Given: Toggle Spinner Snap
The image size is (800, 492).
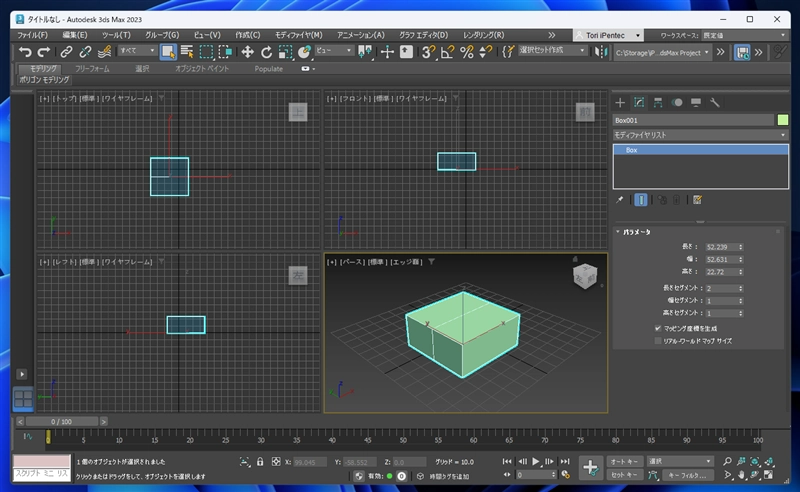Looking at the screenshot, I should coord(485,52).
